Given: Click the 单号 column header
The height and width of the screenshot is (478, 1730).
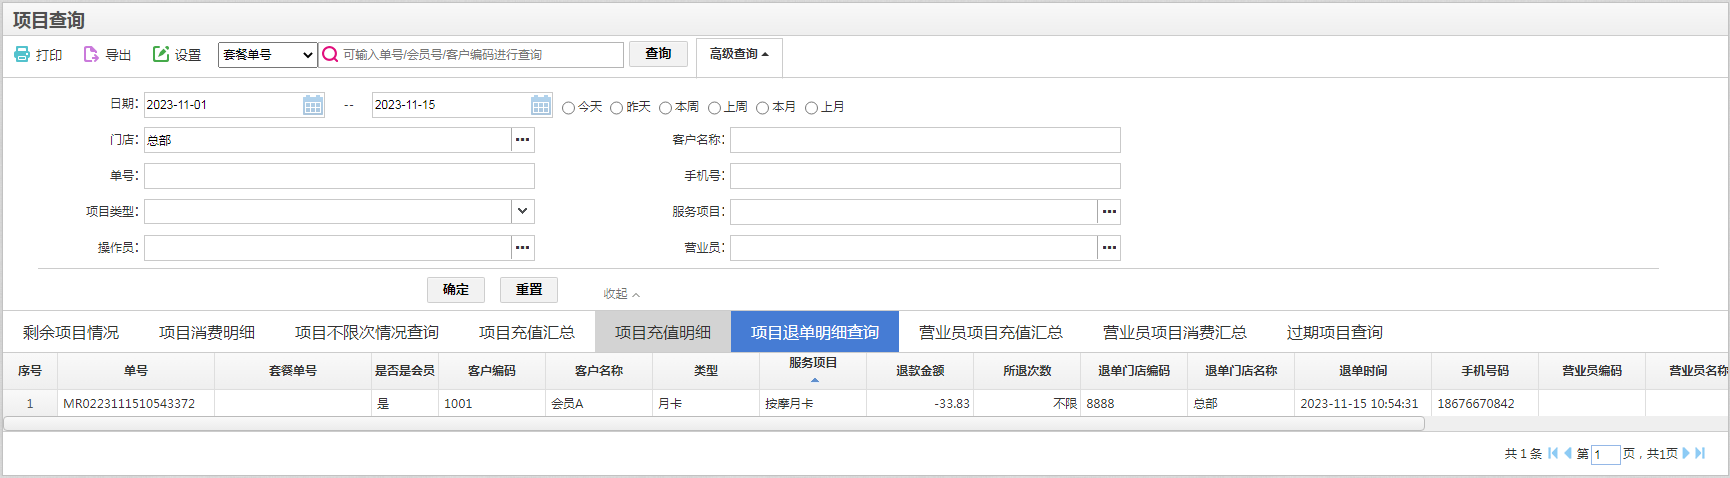Looking at the screenshot, I should point(136,371).
